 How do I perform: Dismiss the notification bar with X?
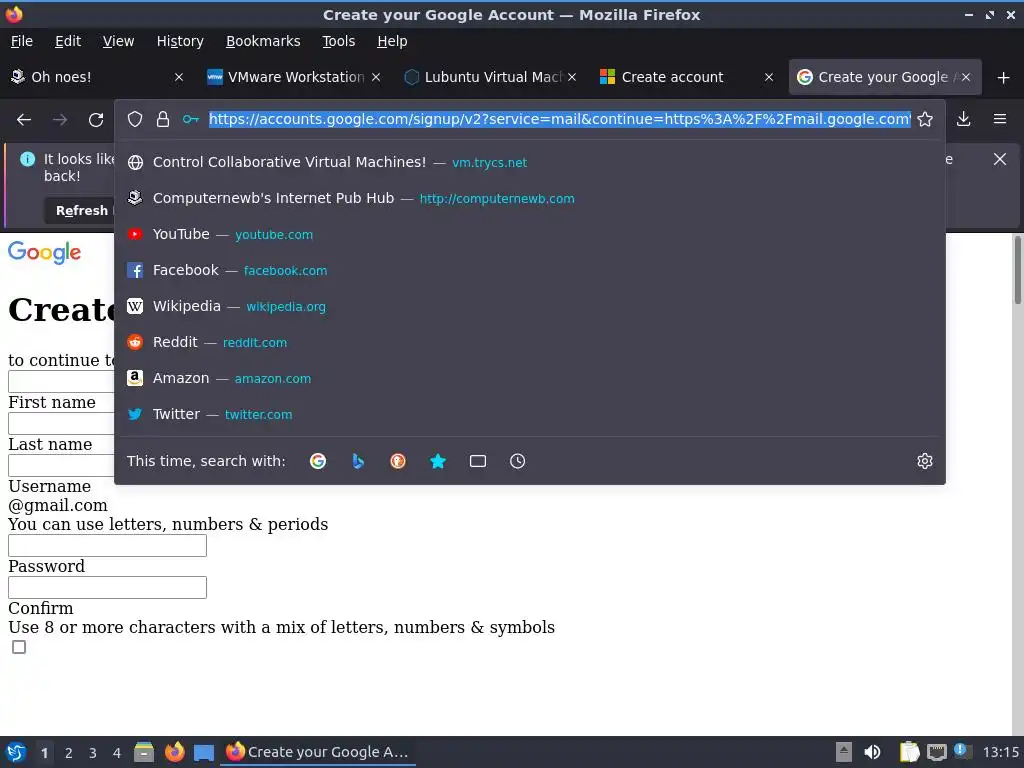click(x=1000, y=159)
